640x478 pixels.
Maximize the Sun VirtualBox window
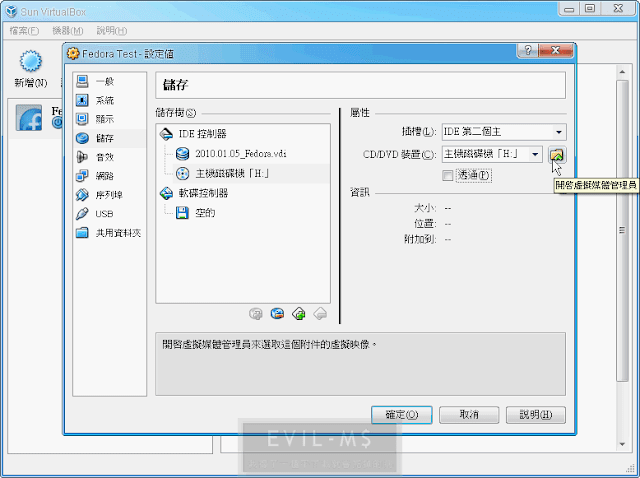[590, 8]
